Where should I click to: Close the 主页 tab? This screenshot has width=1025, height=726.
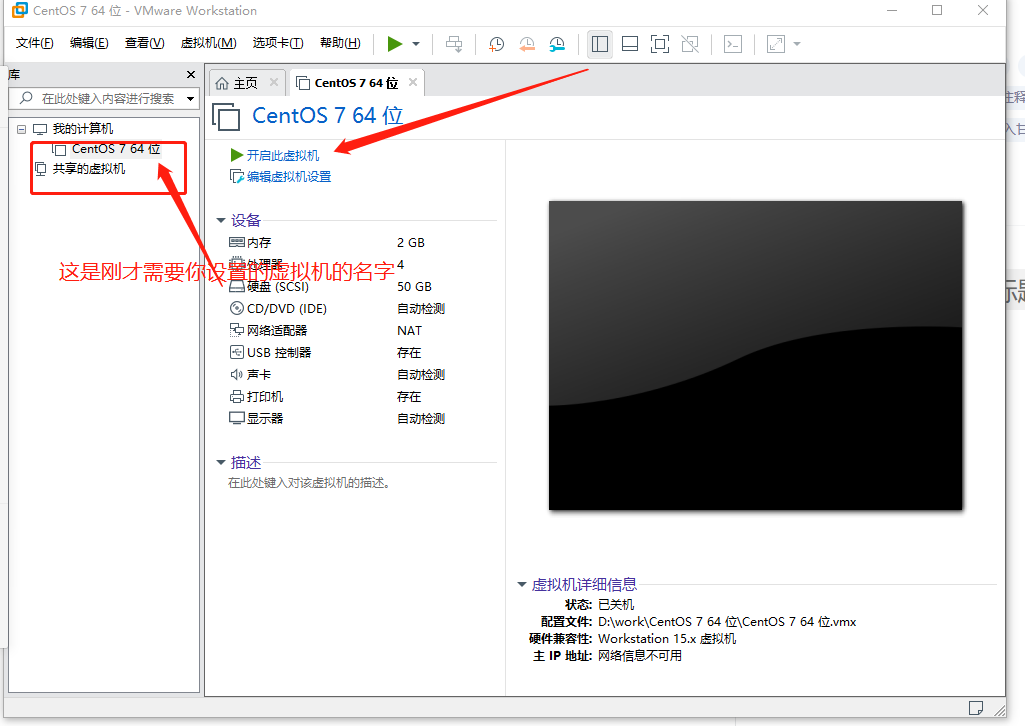pos(274,82)
